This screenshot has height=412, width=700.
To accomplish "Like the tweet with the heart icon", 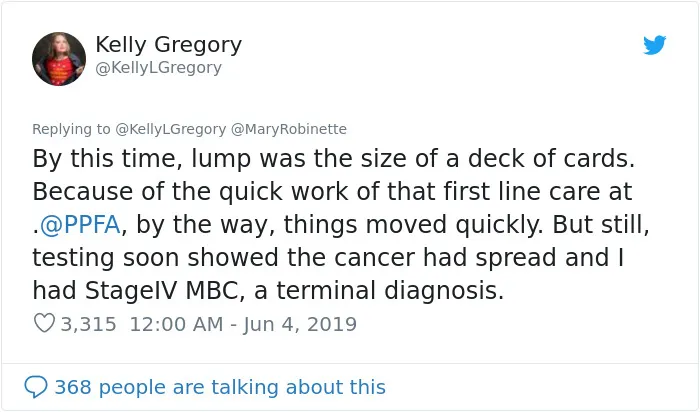I will (44, 323).
